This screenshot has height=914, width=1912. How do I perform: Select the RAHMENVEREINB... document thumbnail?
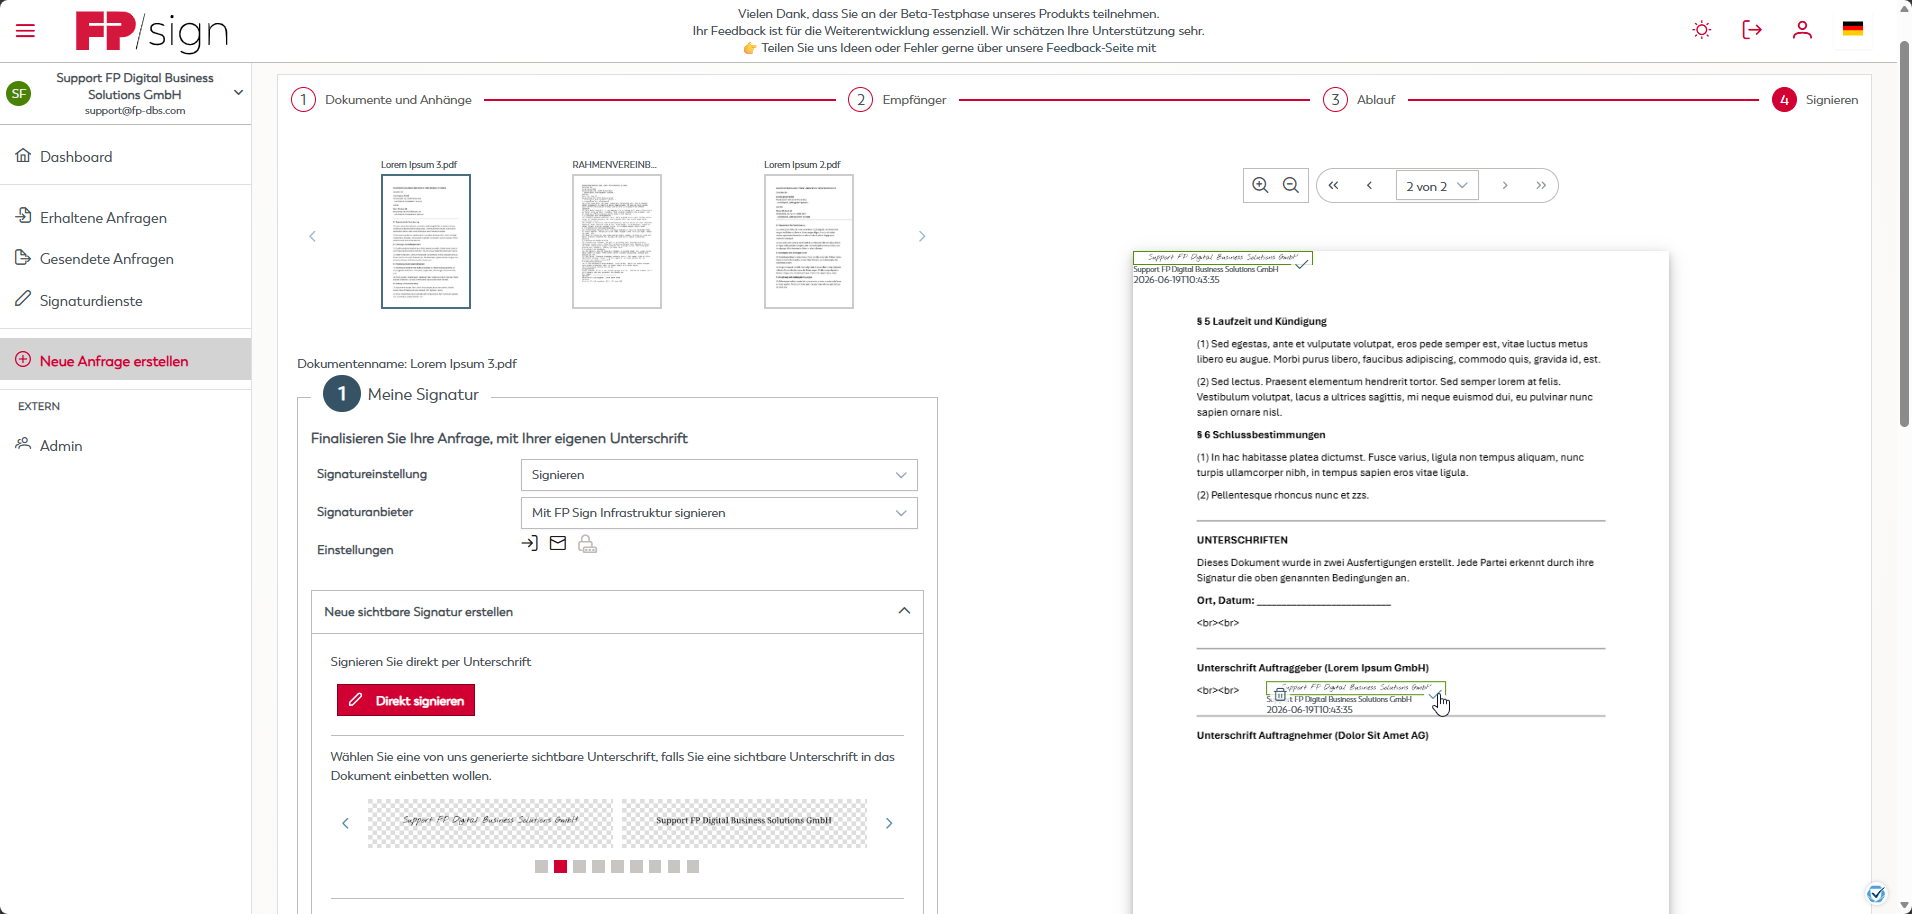click(x=617, y=241)
